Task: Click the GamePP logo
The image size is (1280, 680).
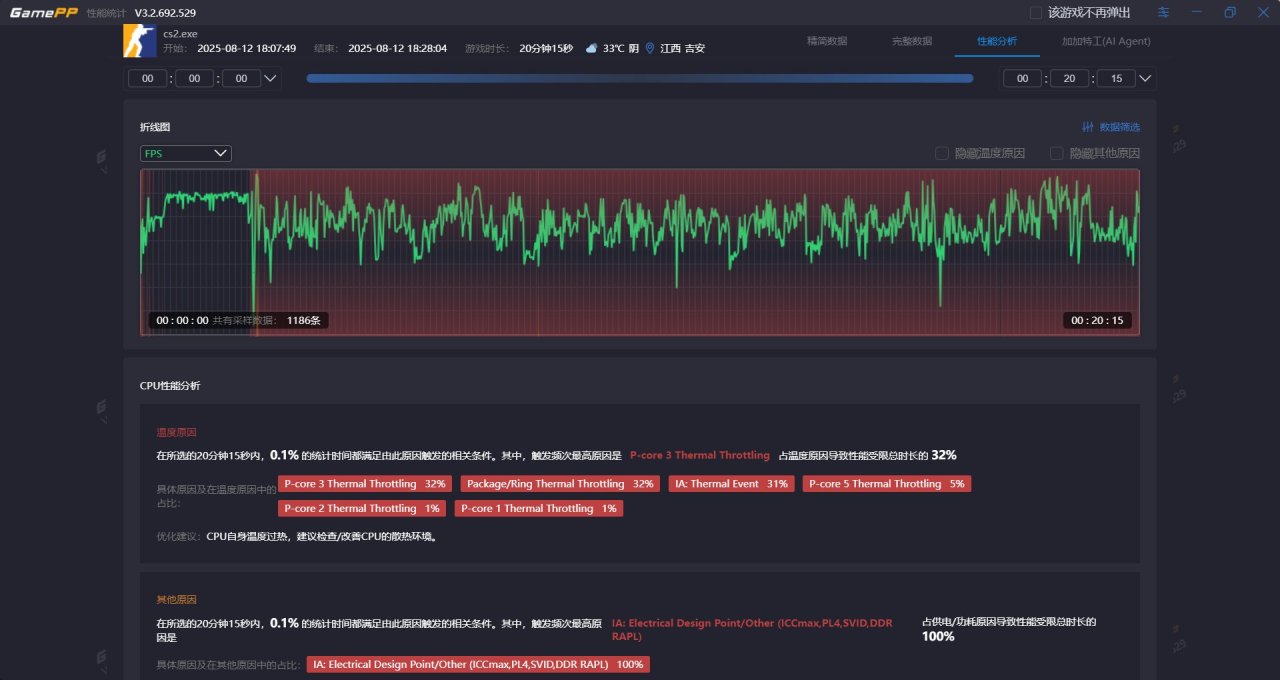Action: [x=43, y=13]
